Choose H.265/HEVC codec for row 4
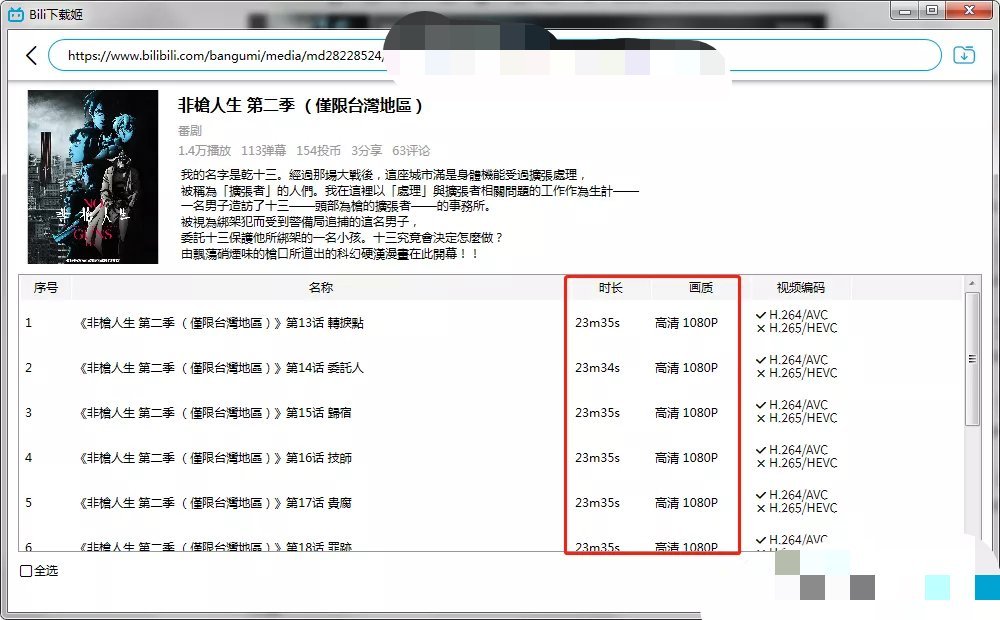Image resolution: width=1000 pixels, height=620 pixels. click(x=797, y=463)
